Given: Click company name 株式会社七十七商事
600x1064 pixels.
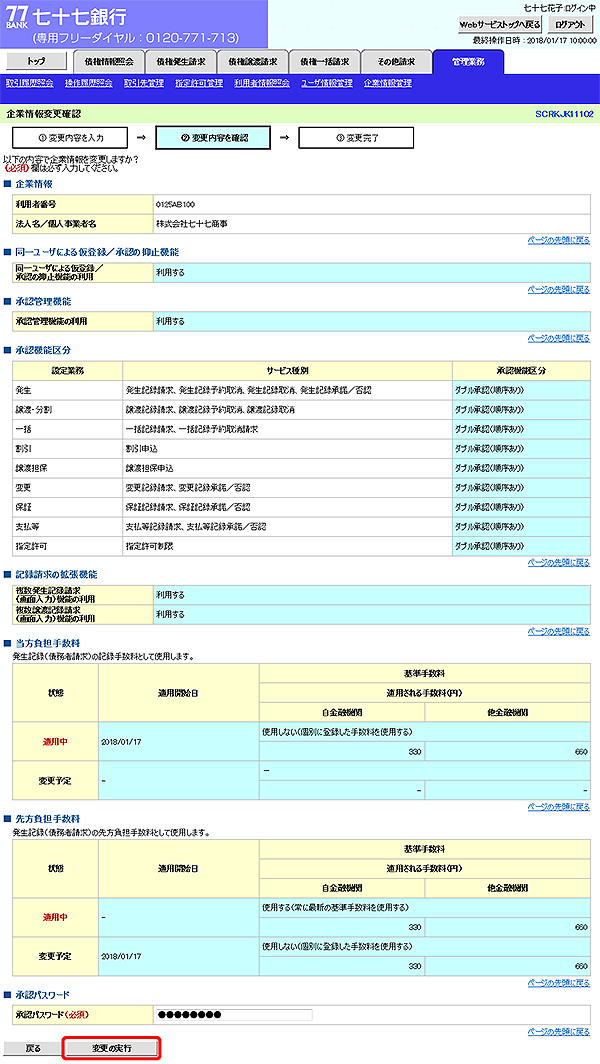Looking at the screenshot, I should click(191, 223).
